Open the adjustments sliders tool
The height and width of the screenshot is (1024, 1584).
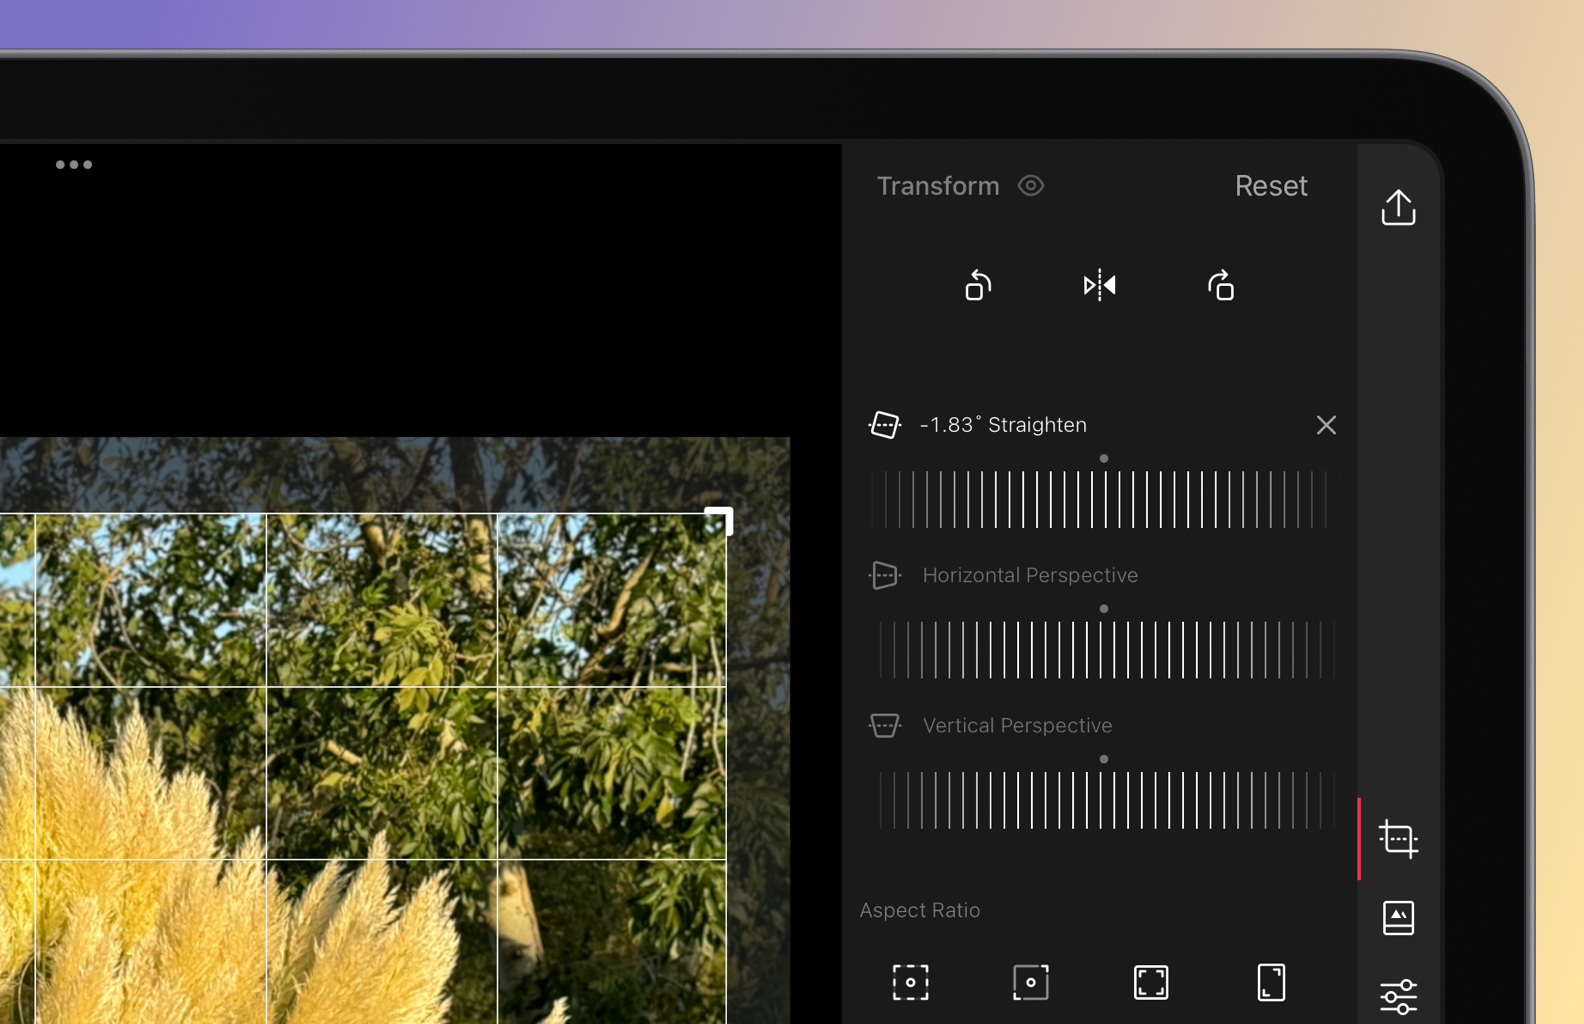tap(1398, 997)
